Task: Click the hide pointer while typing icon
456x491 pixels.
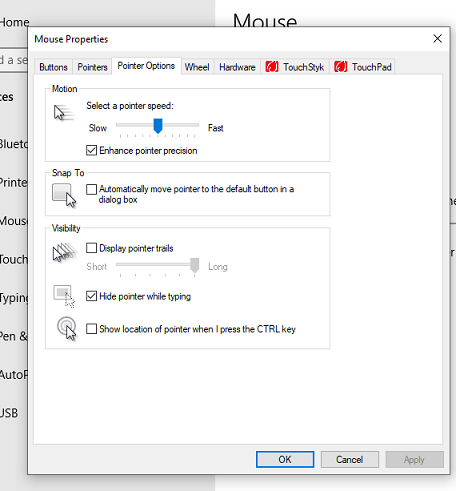Action: 64,296
